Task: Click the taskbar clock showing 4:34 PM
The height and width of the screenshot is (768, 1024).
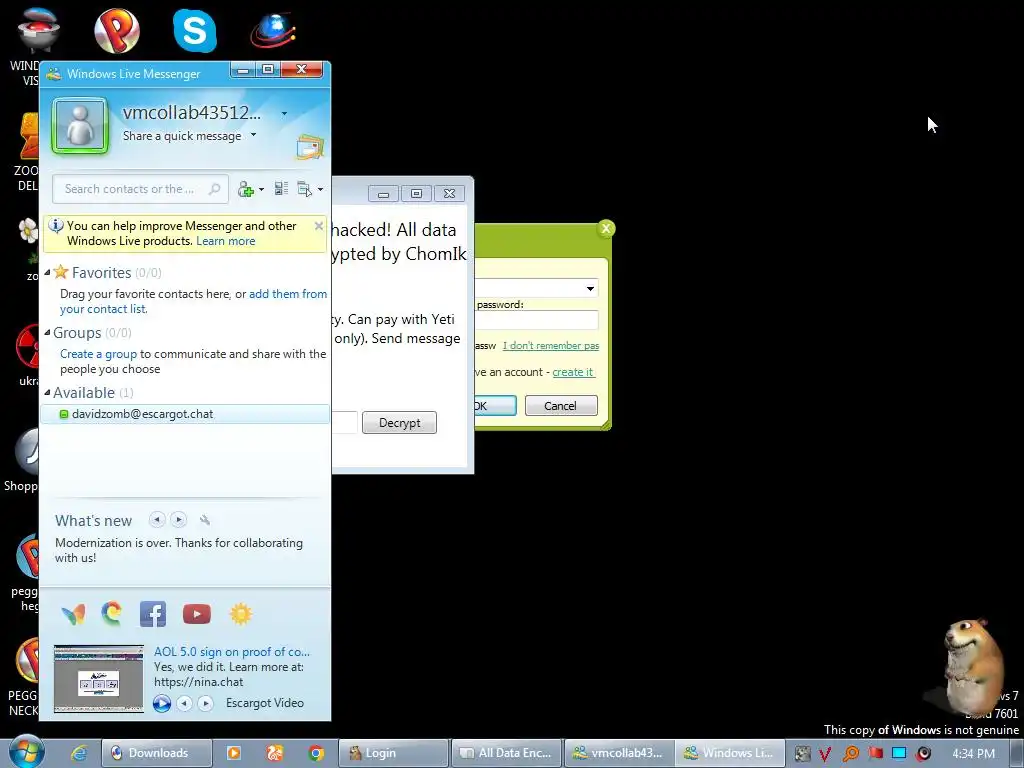Action: (973, 754)
